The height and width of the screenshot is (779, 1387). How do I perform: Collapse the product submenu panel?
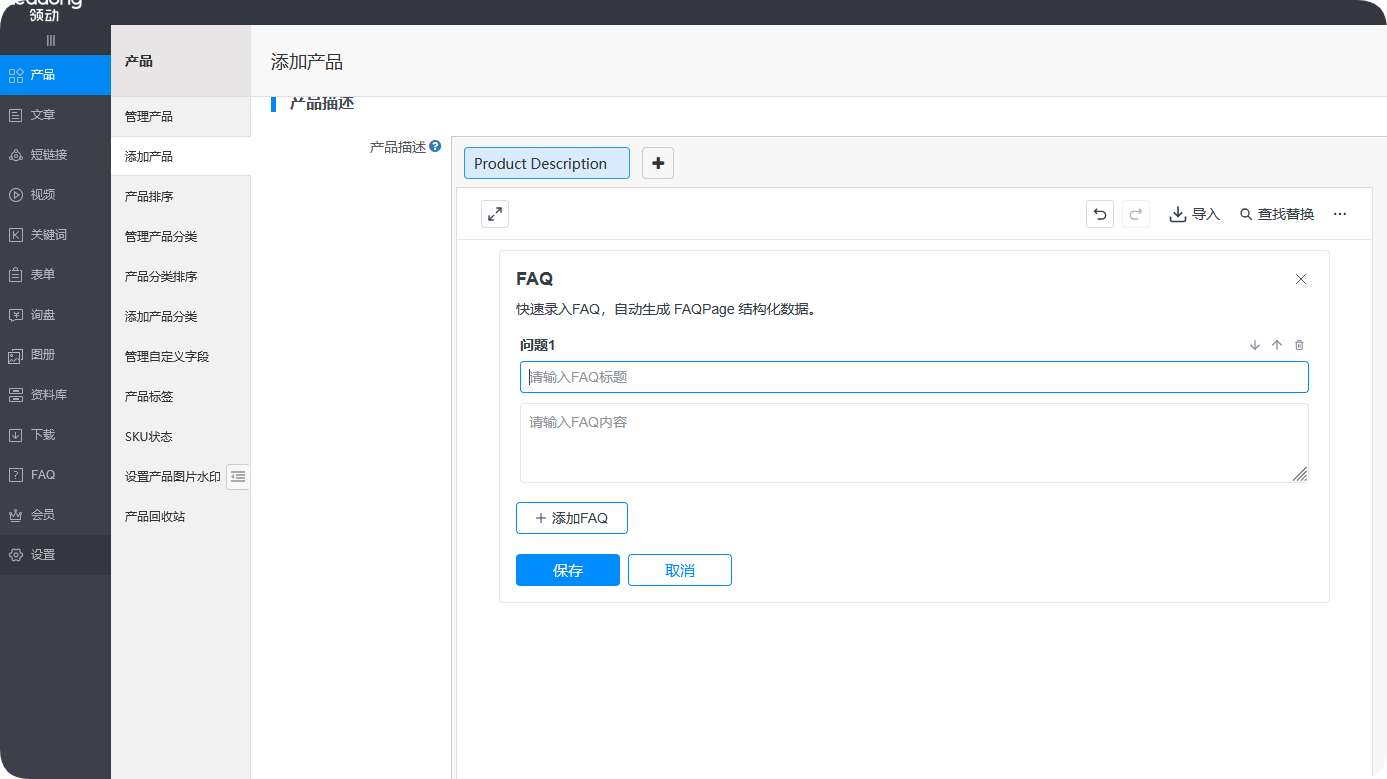point(238,477)
